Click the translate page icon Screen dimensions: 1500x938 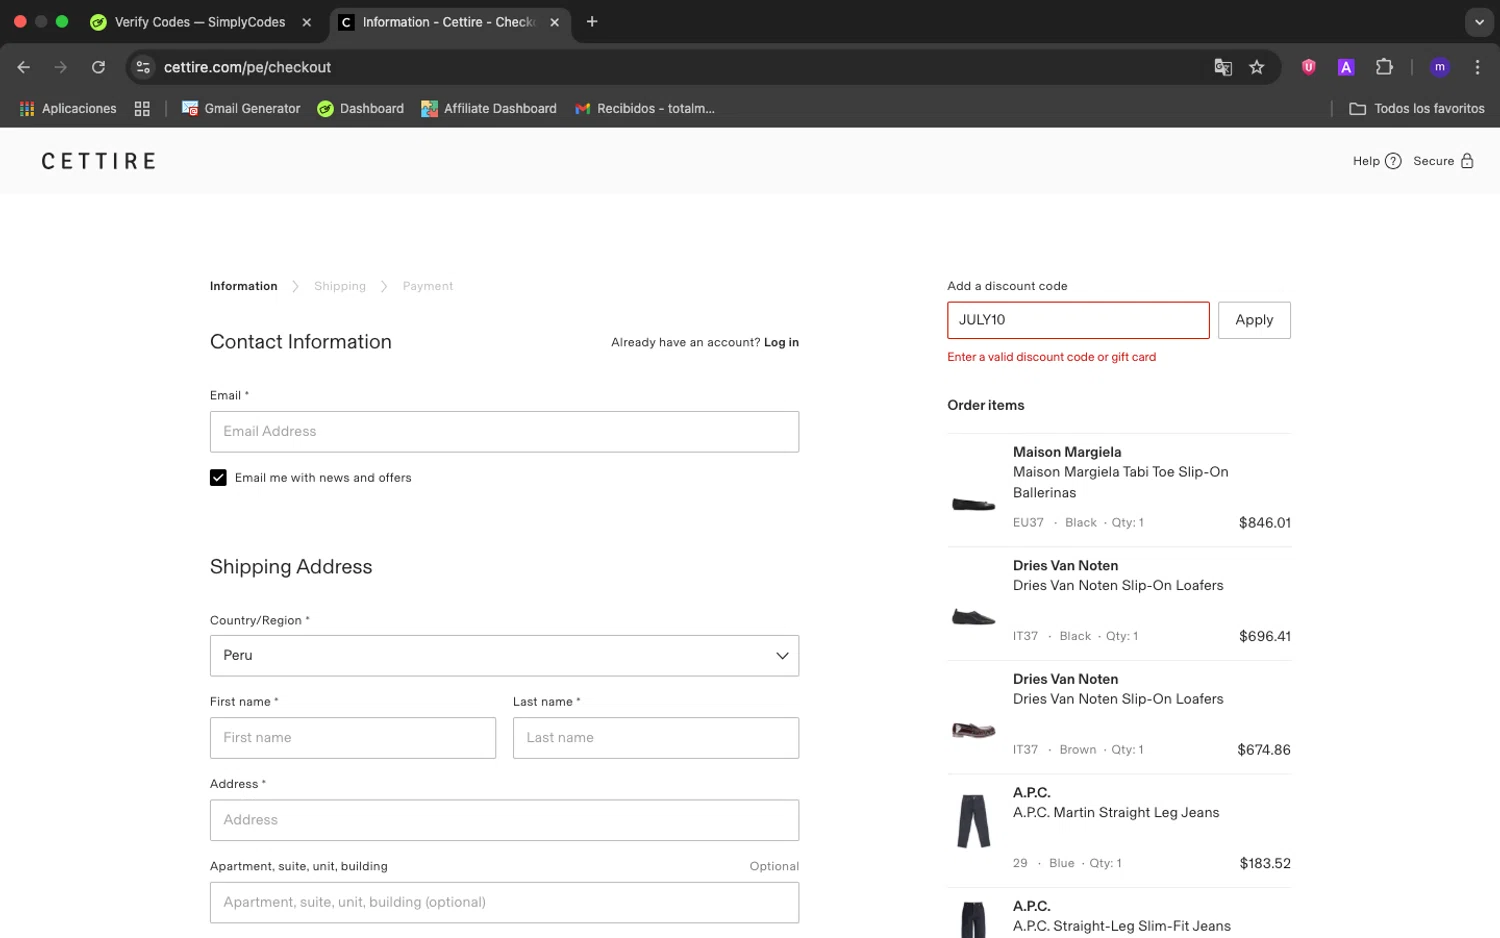1223,67
